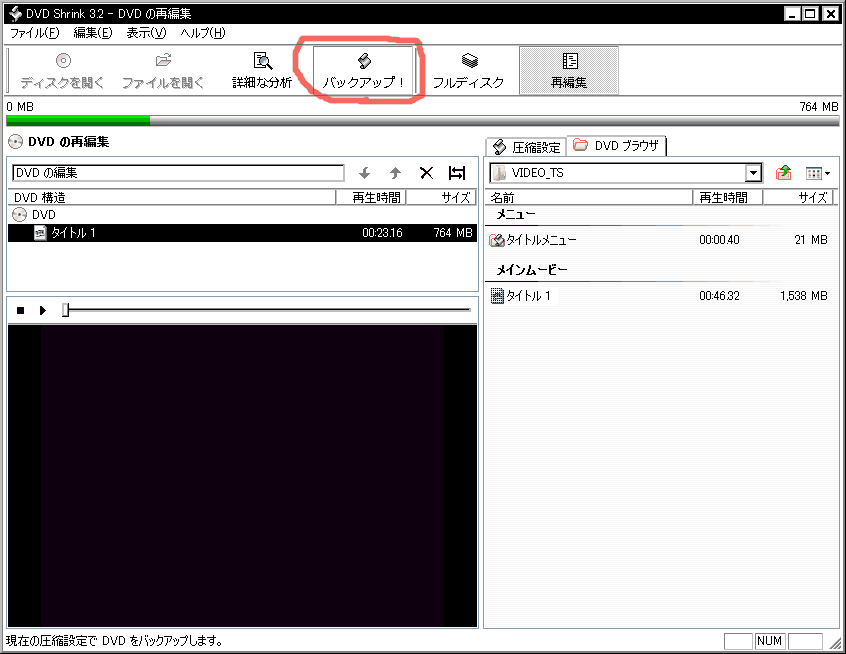Click the preview seek slider handle
Image resolution: width=846 pixels, height=654 pixels.
tap(65, 310)
